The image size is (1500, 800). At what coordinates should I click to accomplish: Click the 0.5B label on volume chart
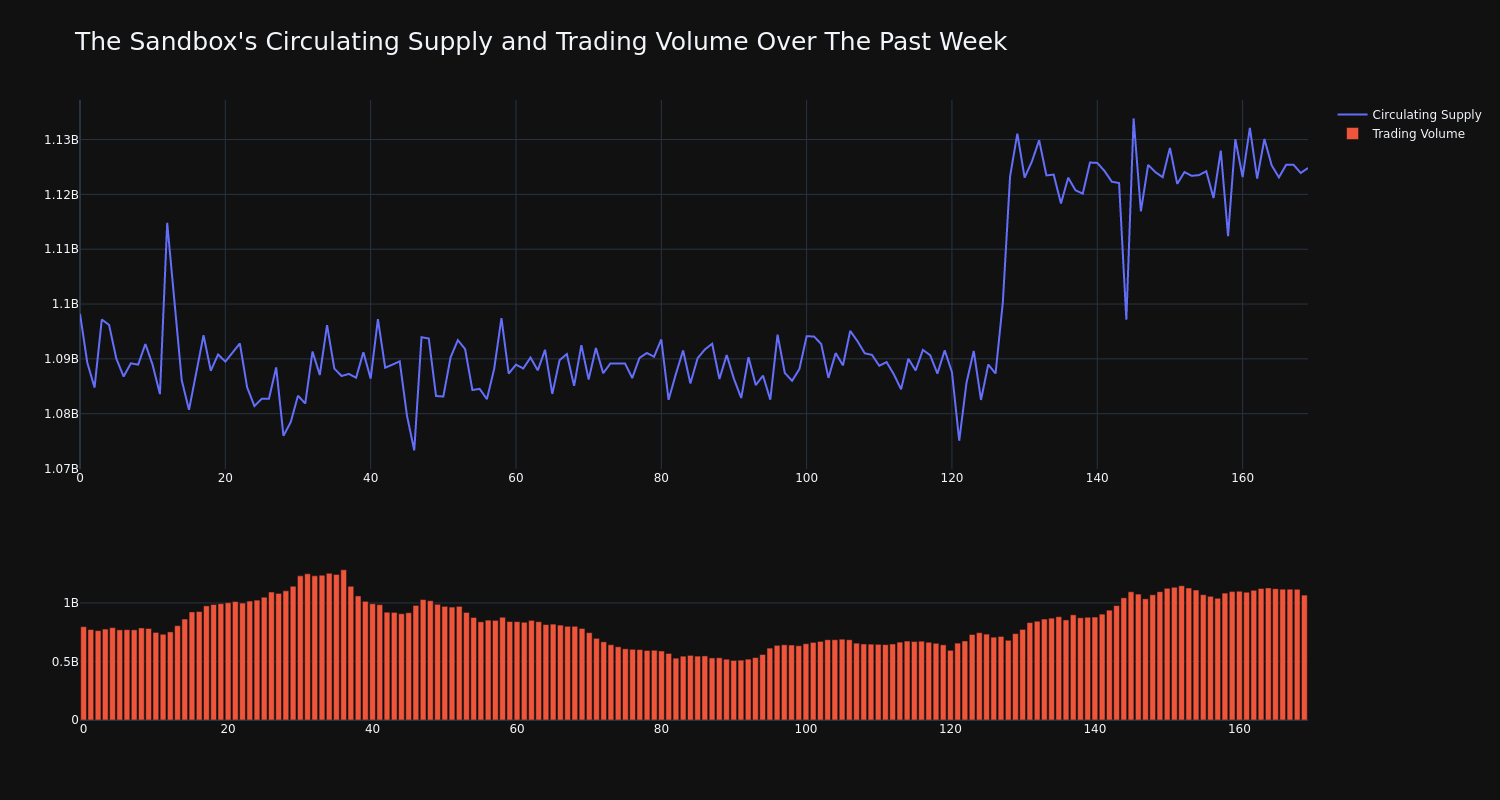[65, 662]
